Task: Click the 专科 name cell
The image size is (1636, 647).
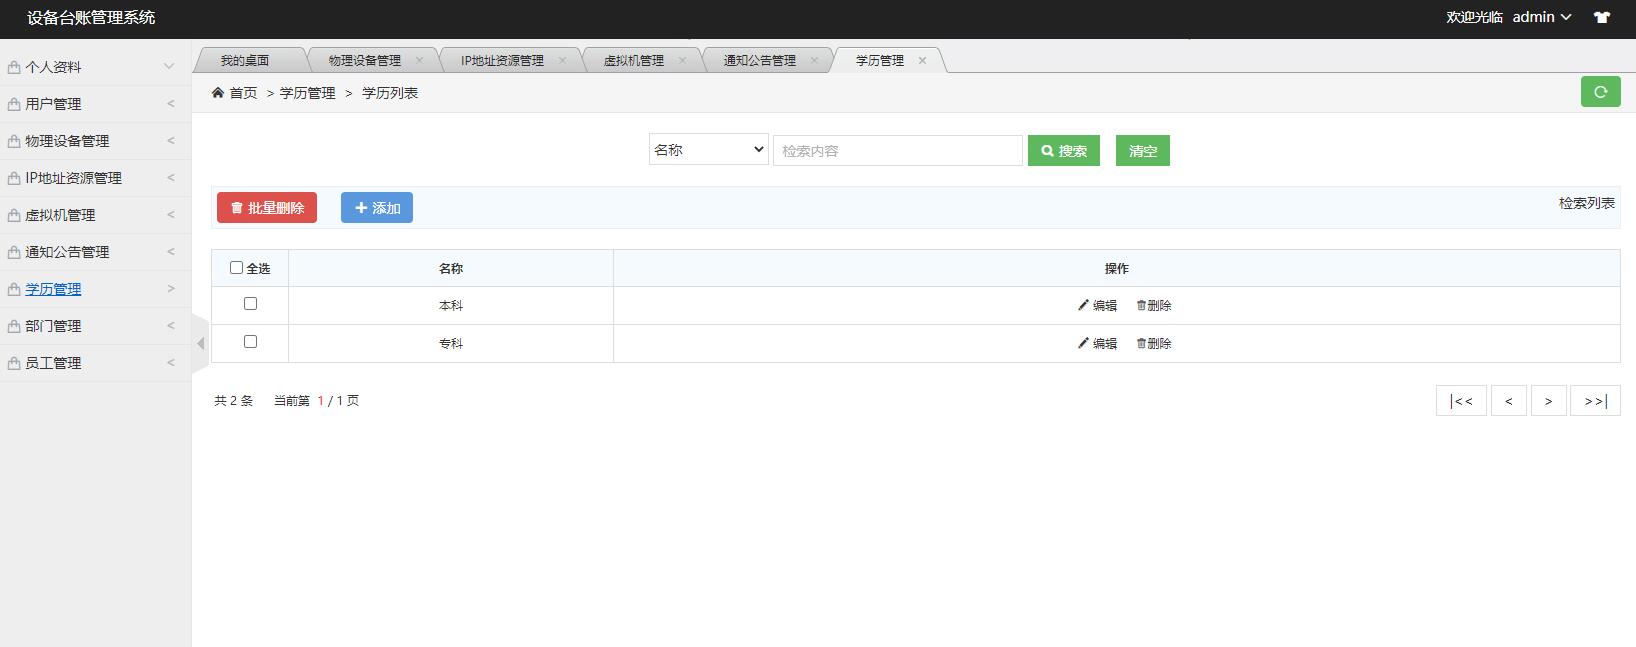Action: click(x=451, y=343)
